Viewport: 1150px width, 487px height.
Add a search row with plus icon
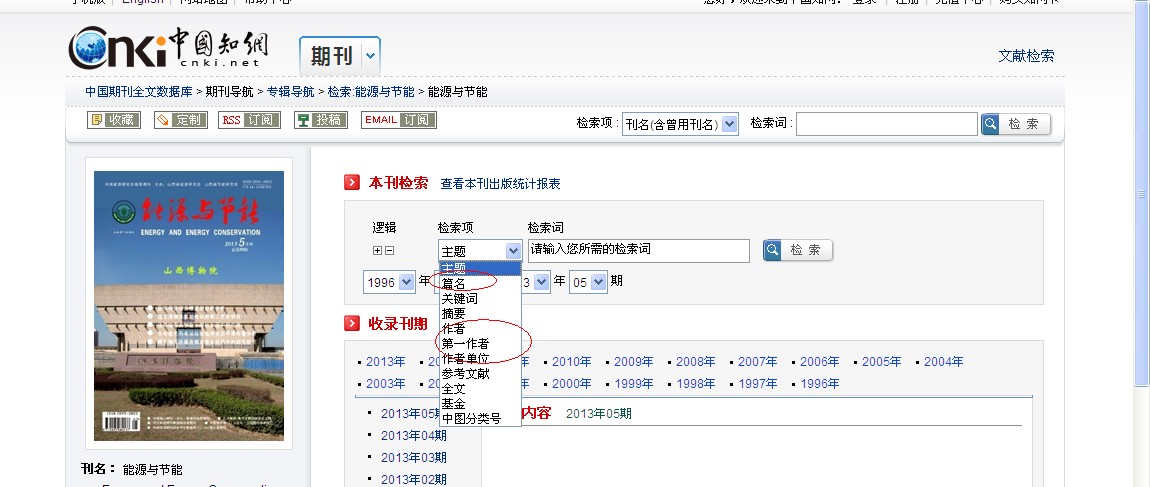[x=377, y=251]
